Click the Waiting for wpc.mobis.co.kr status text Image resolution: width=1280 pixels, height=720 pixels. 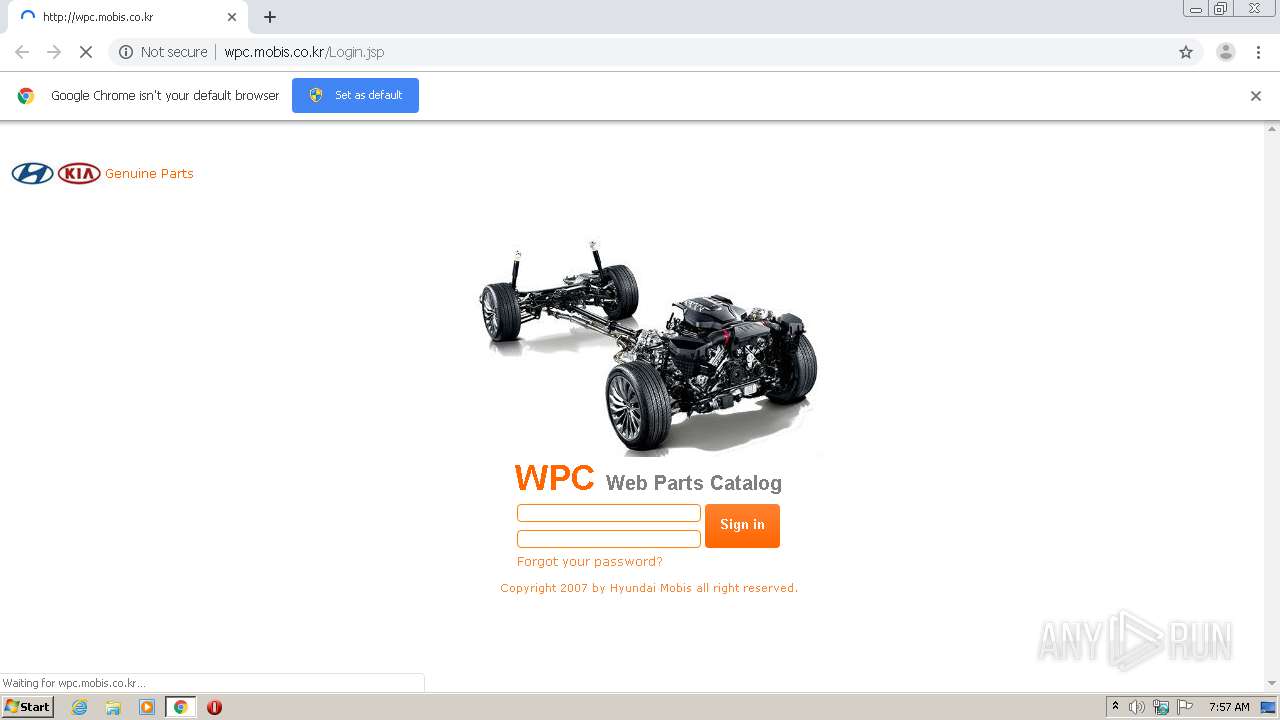point(74,683)
